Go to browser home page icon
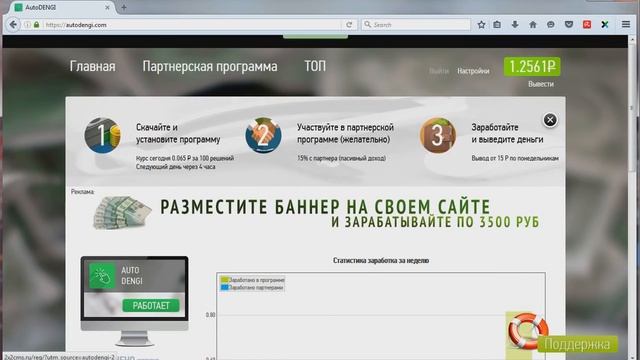The image size is (640, 360). (533, 24)
